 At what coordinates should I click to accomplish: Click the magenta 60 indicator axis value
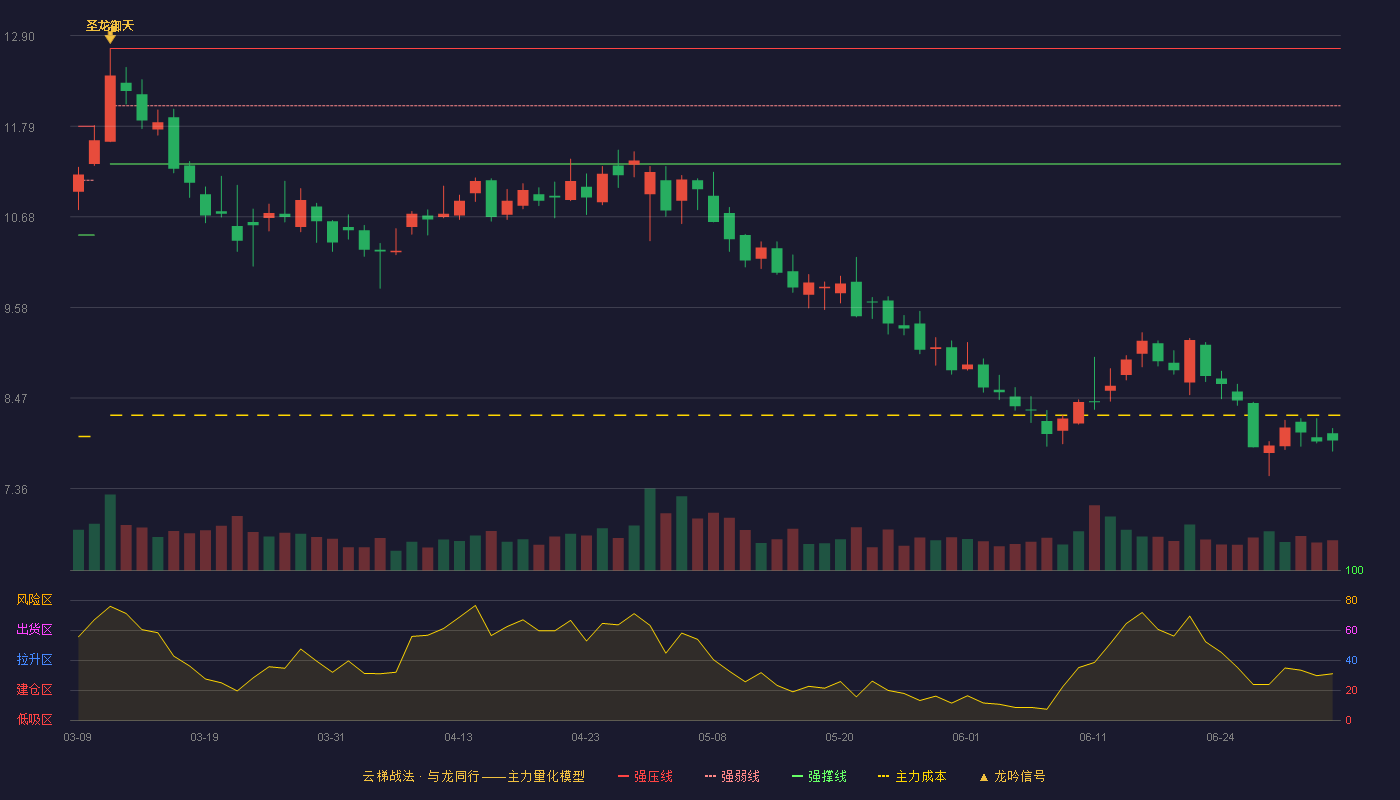pos(1351,630)
